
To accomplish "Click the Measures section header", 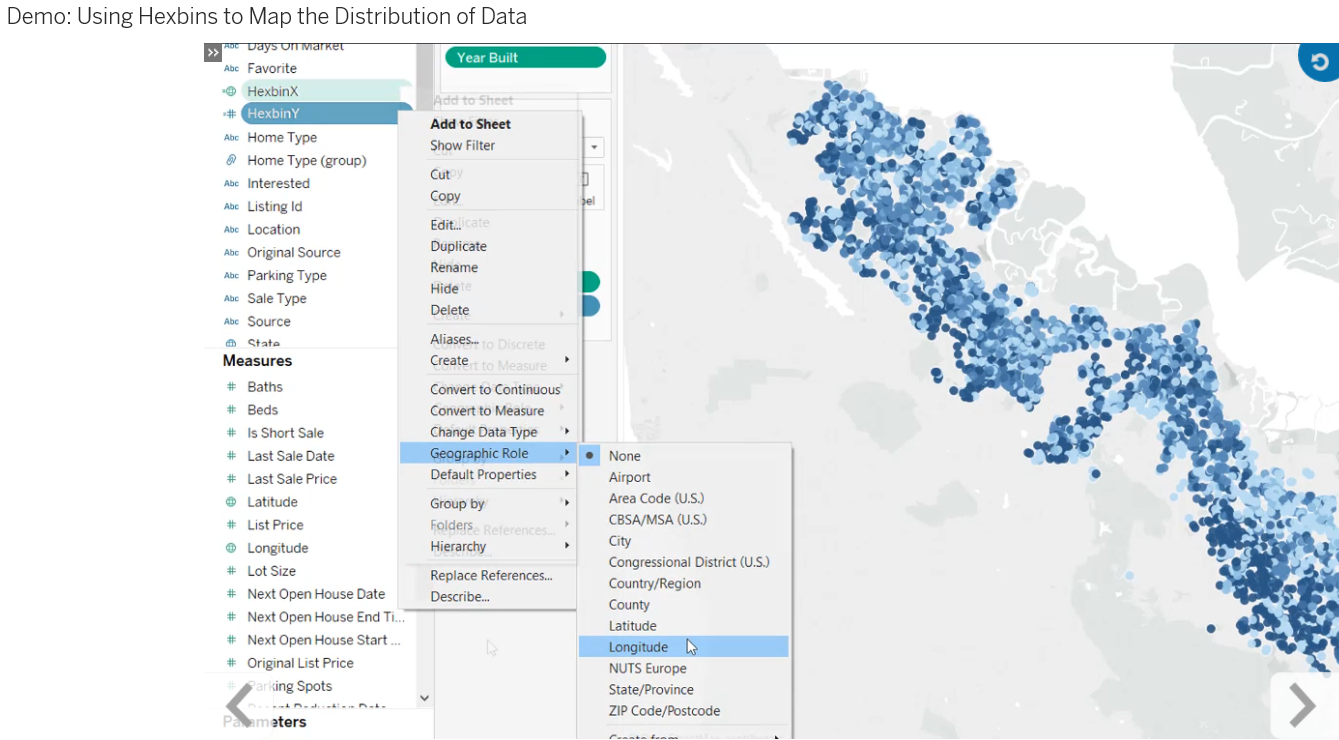I will coord(257,361).
